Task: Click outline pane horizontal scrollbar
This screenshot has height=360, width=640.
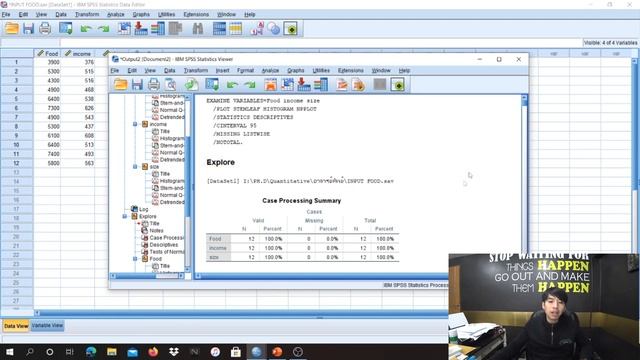Action: coord(147,276)
